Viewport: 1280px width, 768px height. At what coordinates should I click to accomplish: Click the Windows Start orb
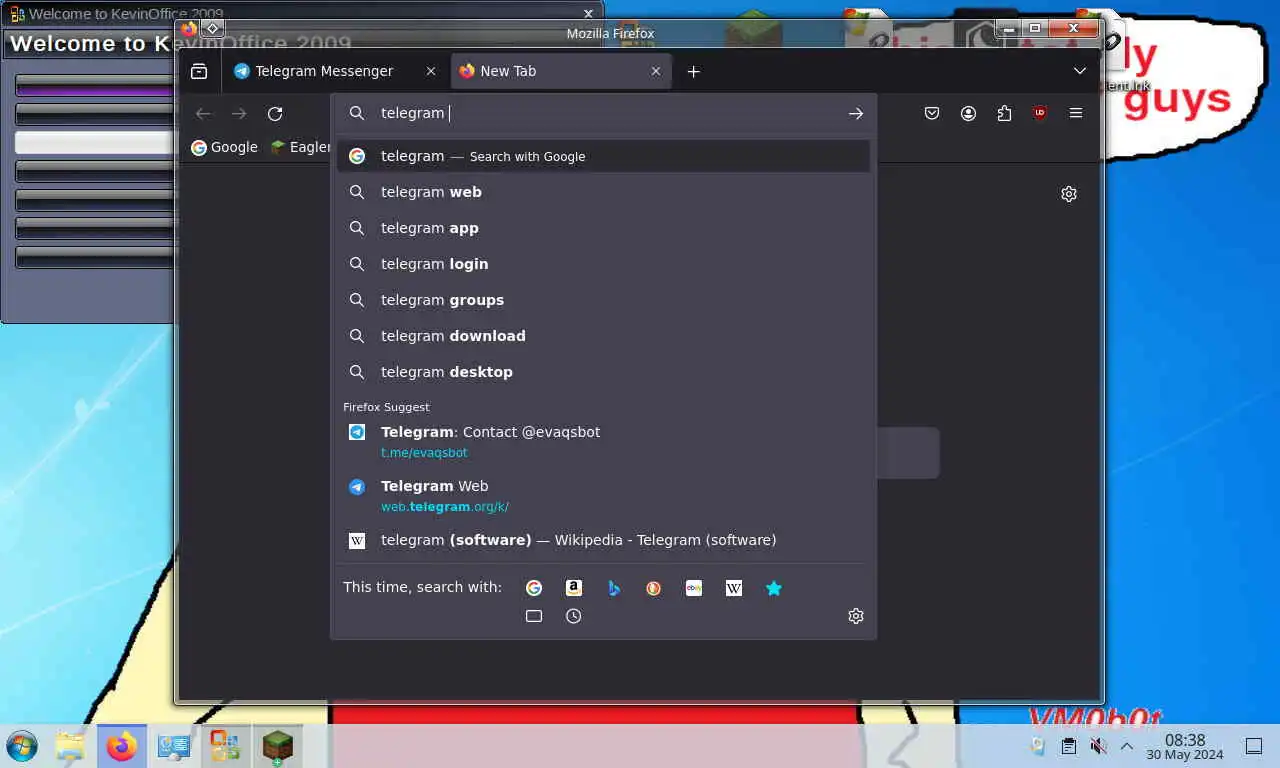click(22, 746)
